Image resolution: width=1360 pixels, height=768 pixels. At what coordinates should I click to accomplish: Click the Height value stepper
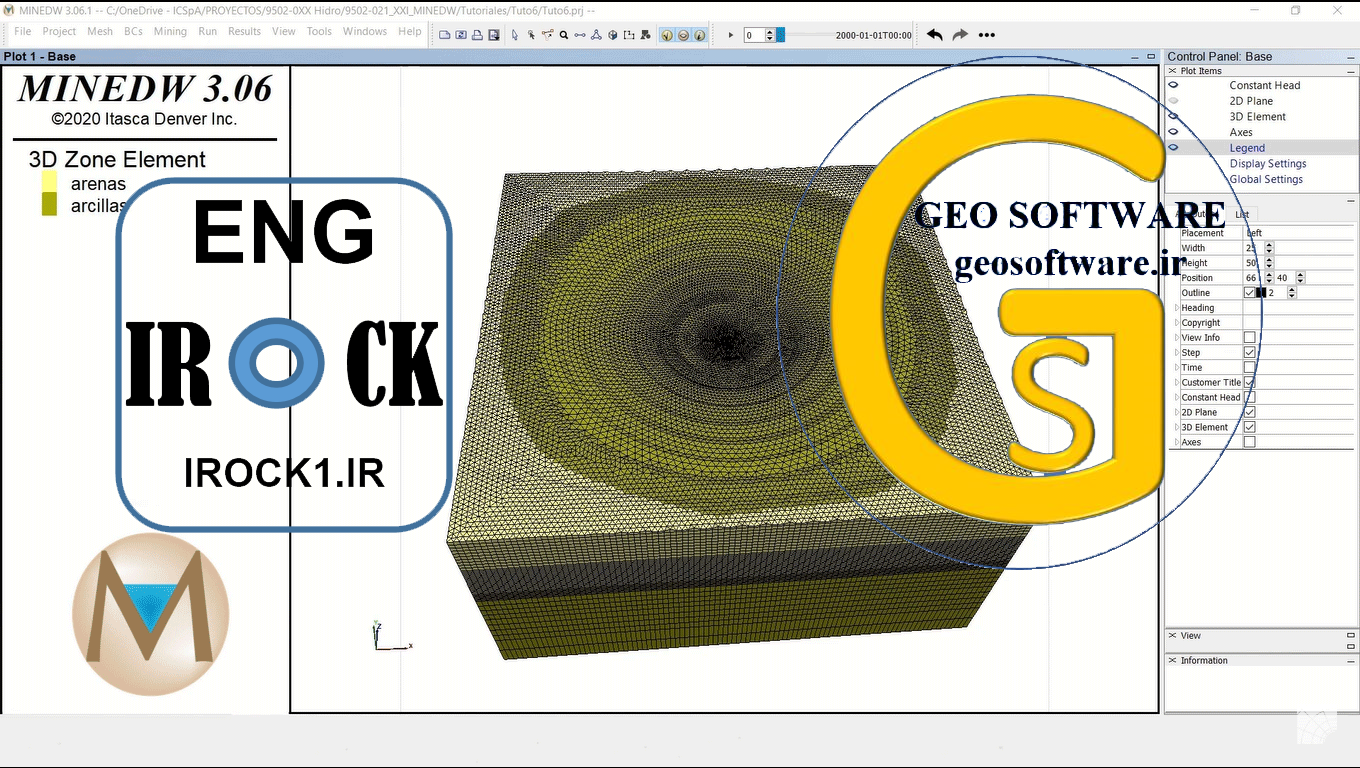[x=1269, y=263]
